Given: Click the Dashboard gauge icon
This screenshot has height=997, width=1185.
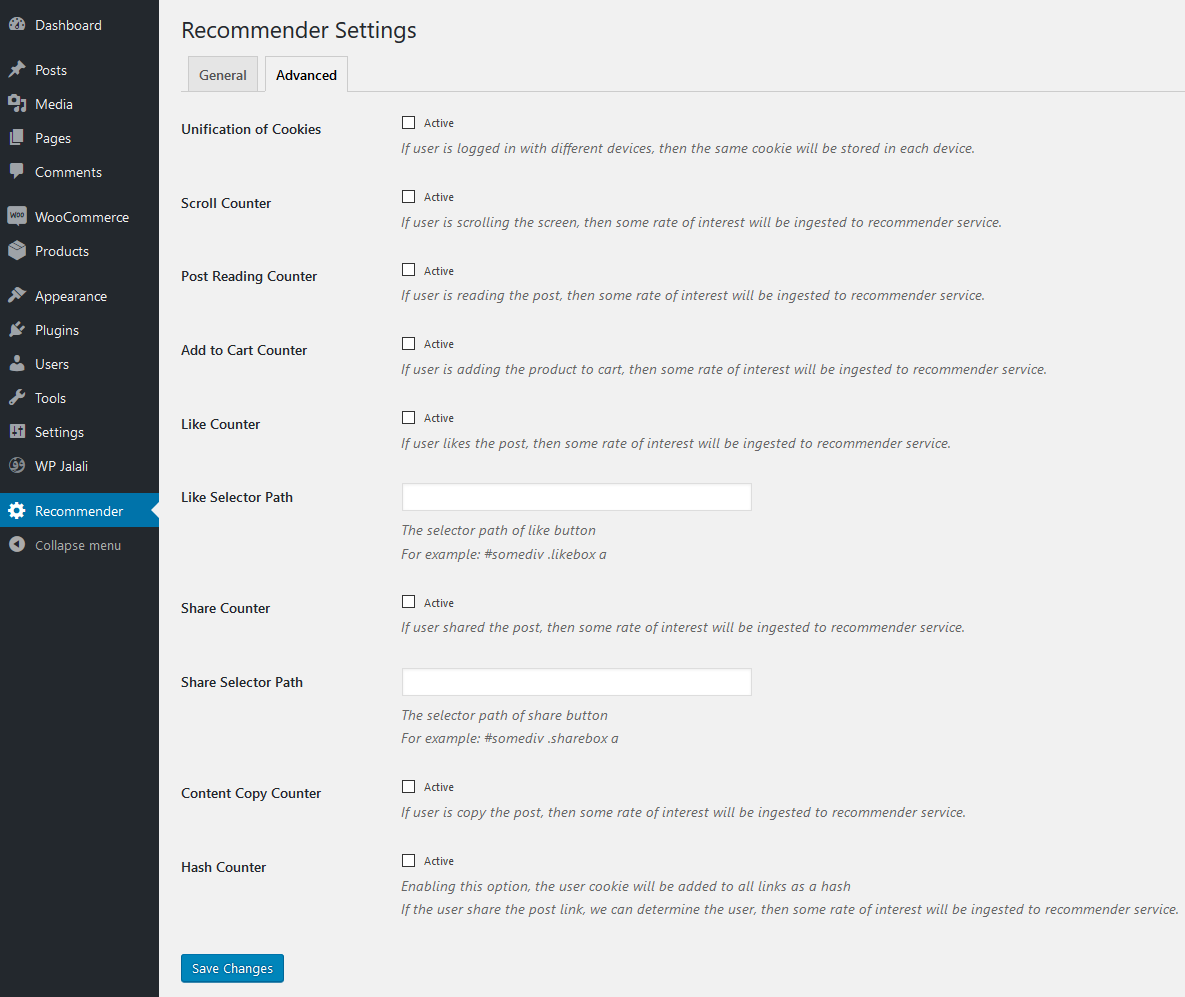Looking at the screenshot, I should [x=17, y=24].
